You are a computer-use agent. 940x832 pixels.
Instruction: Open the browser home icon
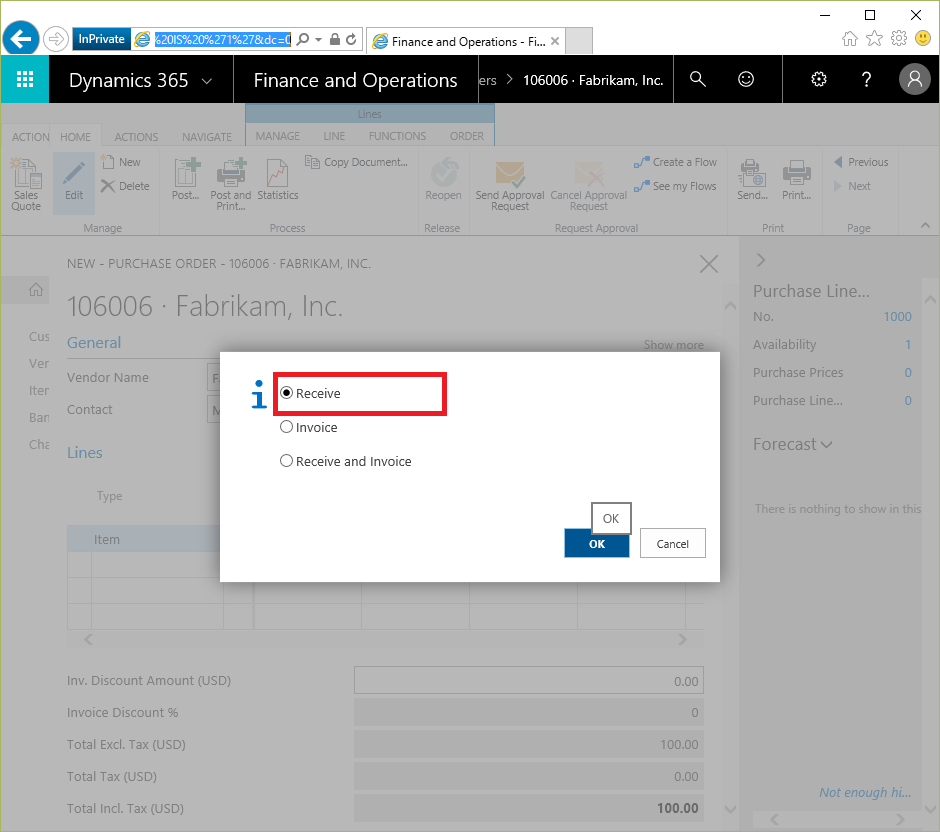pos(849,38)
